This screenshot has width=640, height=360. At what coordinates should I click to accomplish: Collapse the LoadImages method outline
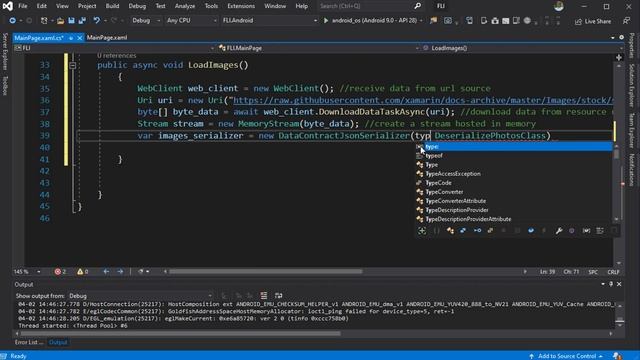click(x=73, y=65)
